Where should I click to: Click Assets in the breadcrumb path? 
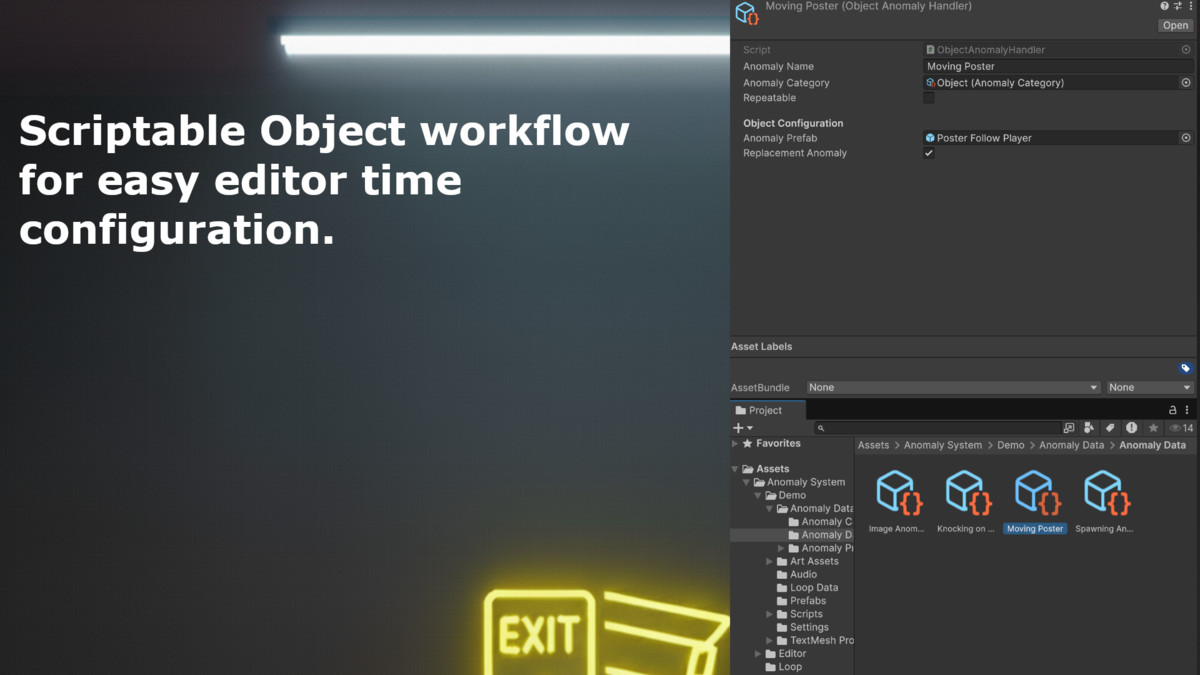click(x=873, y=445)
